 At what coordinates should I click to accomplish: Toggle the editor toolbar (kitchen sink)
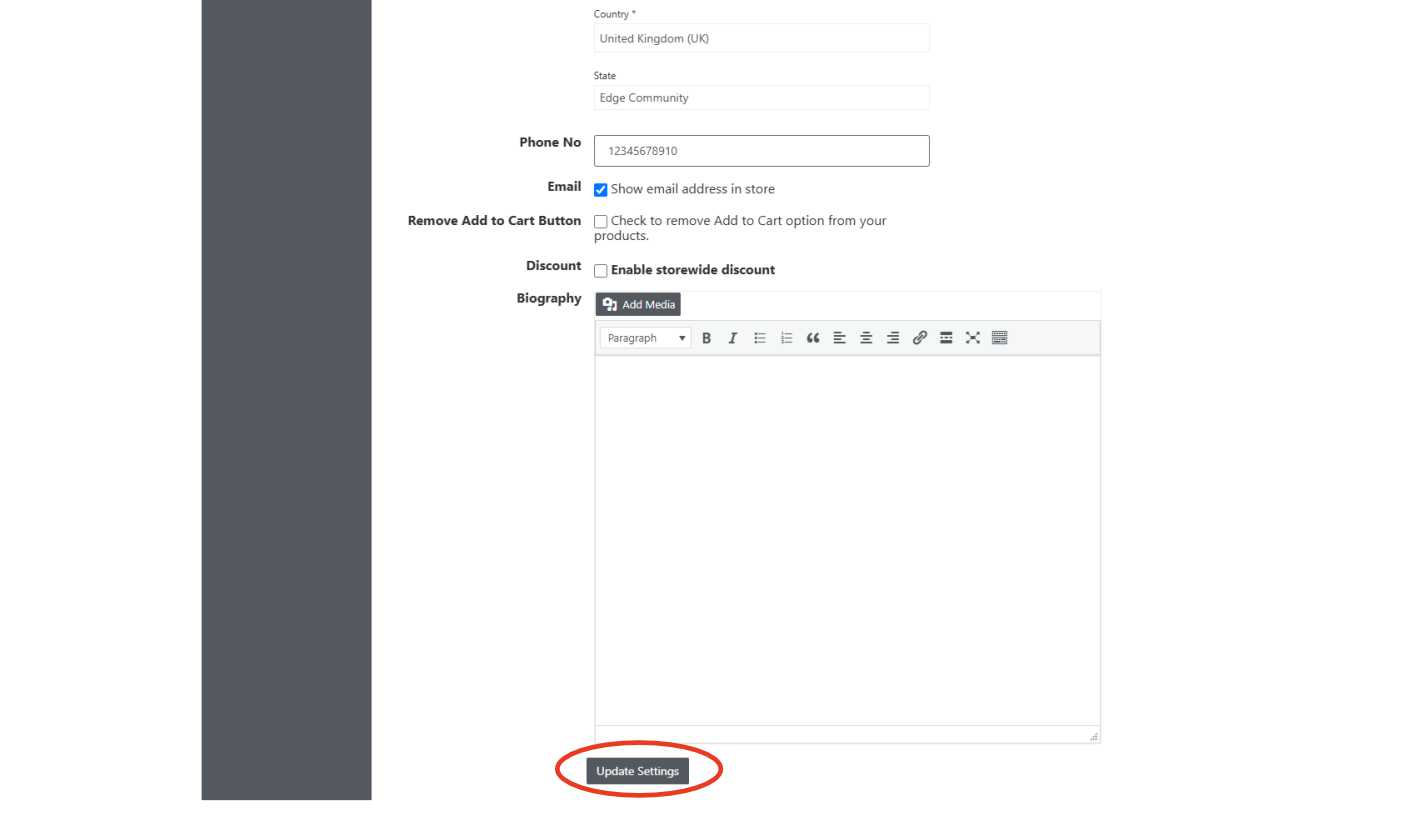999,338
